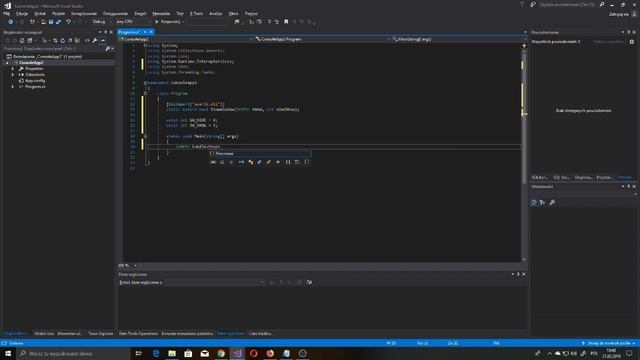Switch to the Data Tools Operations tab
The width and height of the screenshot is (640, 360).
point(138,334)
